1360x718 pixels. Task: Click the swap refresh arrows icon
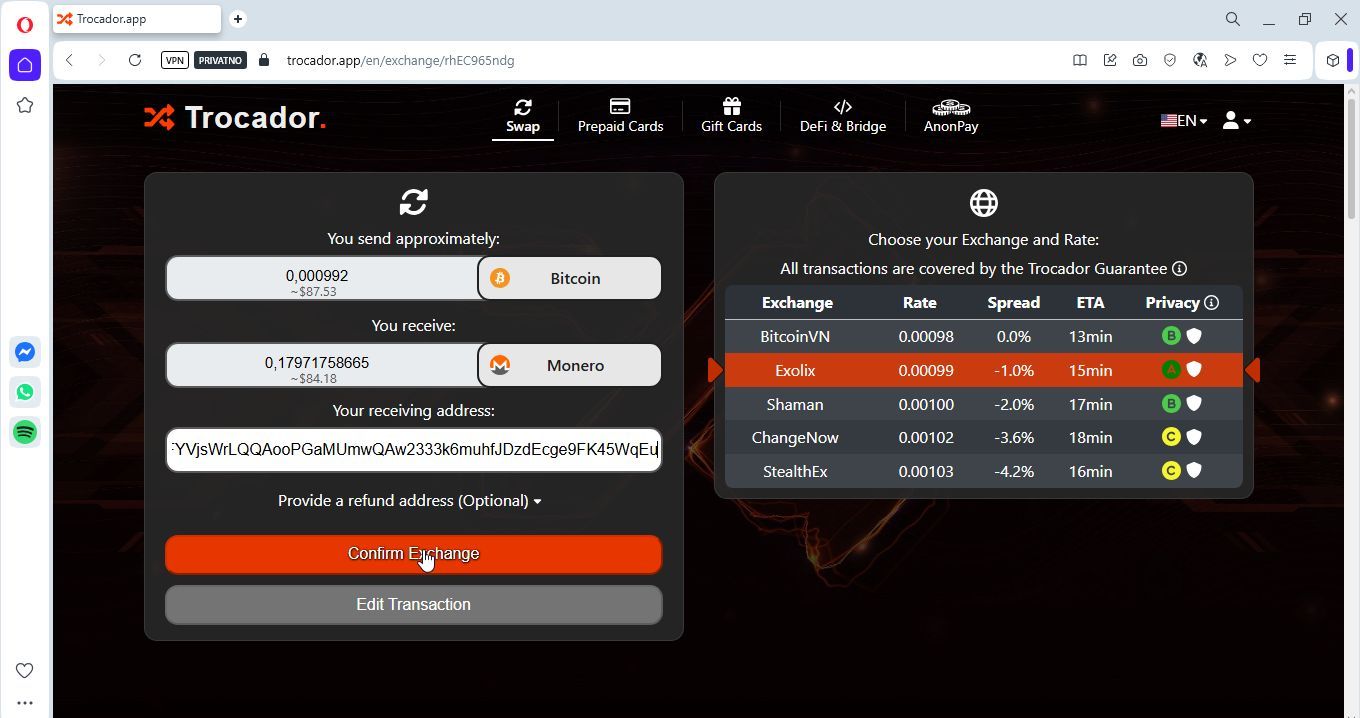[413, 202]
